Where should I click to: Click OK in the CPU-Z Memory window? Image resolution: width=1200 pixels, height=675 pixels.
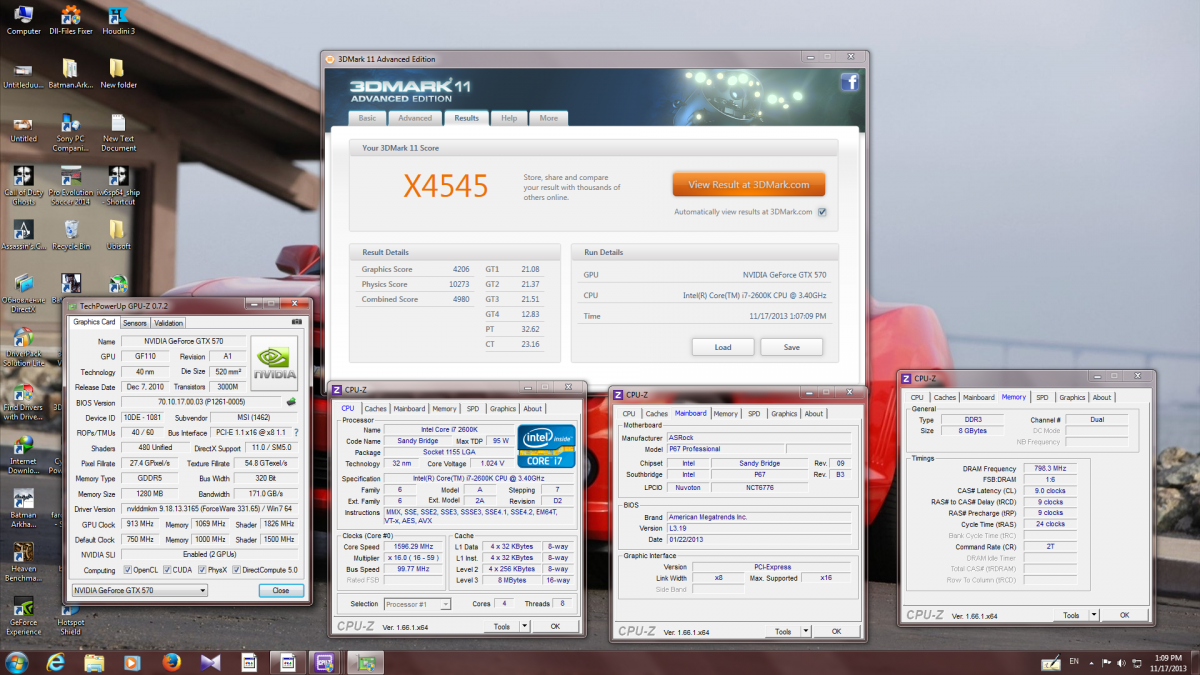(x=1124, y=615)
